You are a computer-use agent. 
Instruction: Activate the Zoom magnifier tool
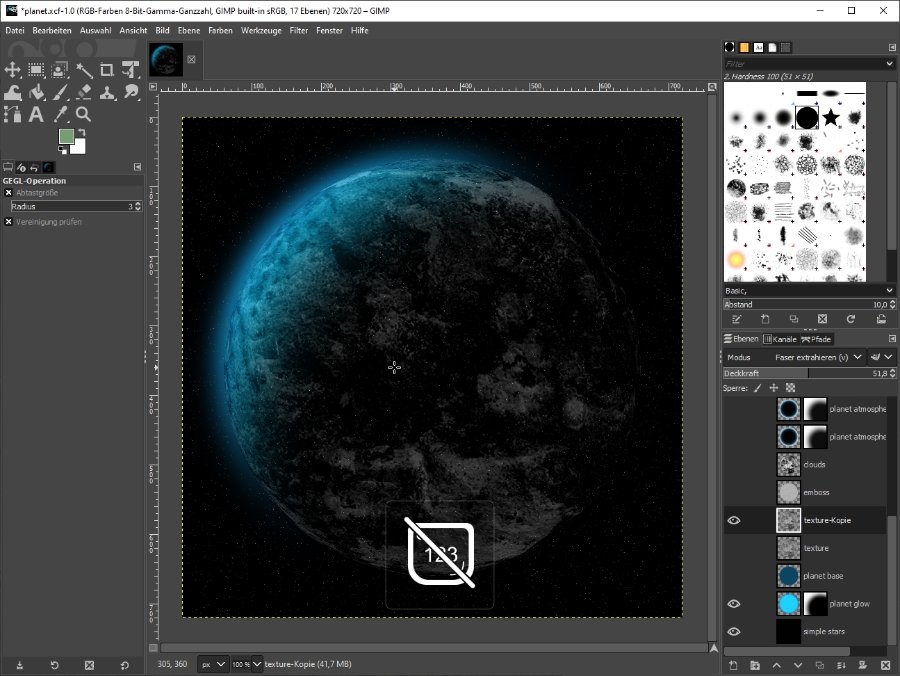point(83,115)
